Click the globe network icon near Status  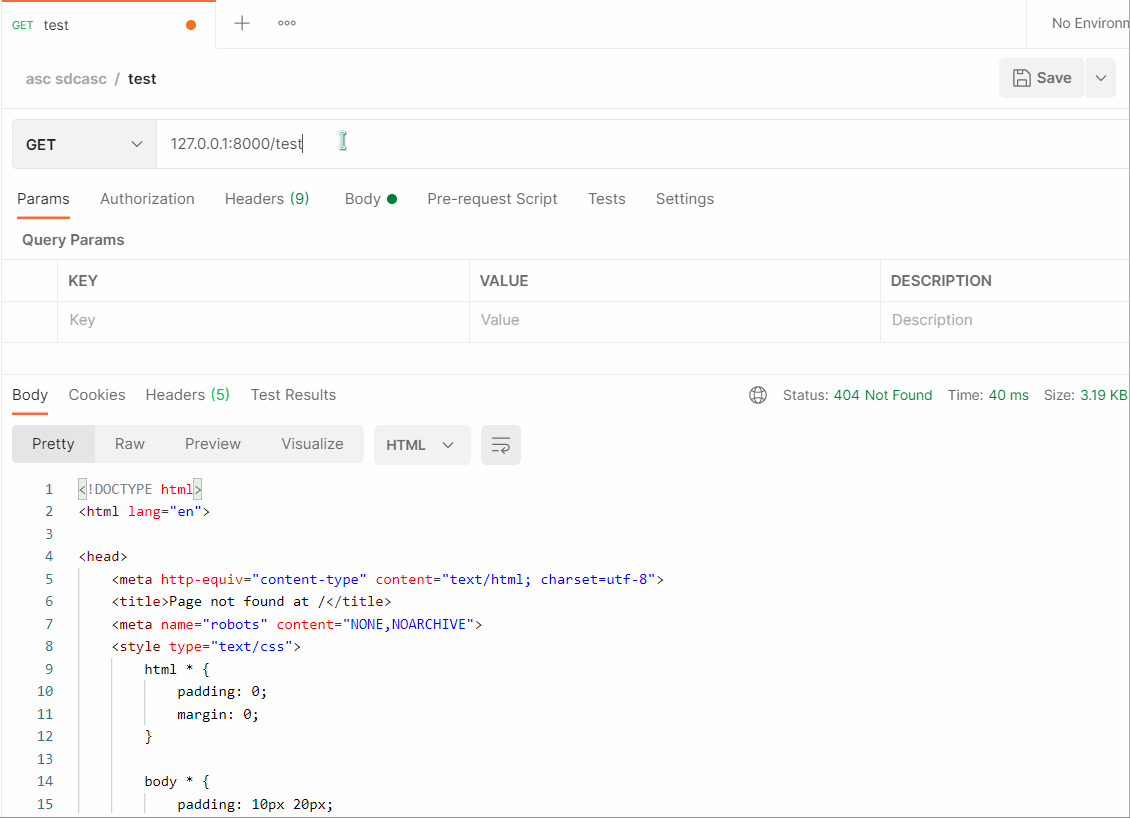click(x=758, y=395)
